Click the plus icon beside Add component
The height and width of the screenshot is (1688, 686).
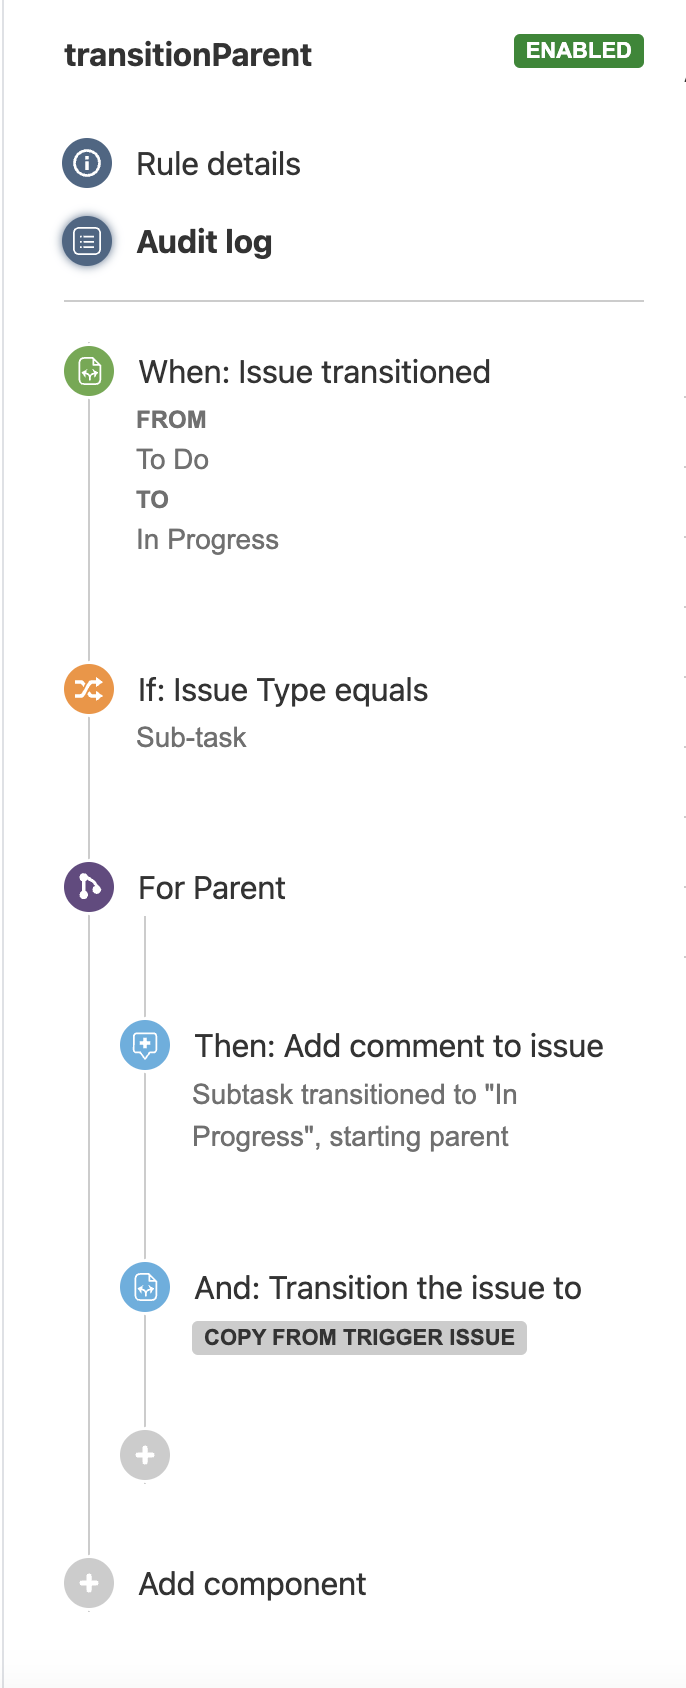click(x=89, y=1583)
